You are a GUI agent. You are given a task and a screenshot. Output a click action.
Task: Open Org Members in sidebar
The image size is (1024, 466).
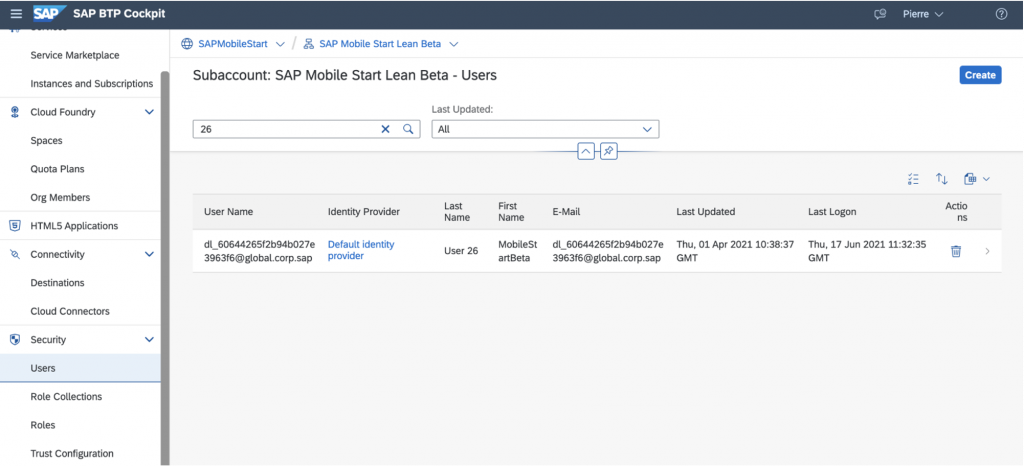coord(60,197)
